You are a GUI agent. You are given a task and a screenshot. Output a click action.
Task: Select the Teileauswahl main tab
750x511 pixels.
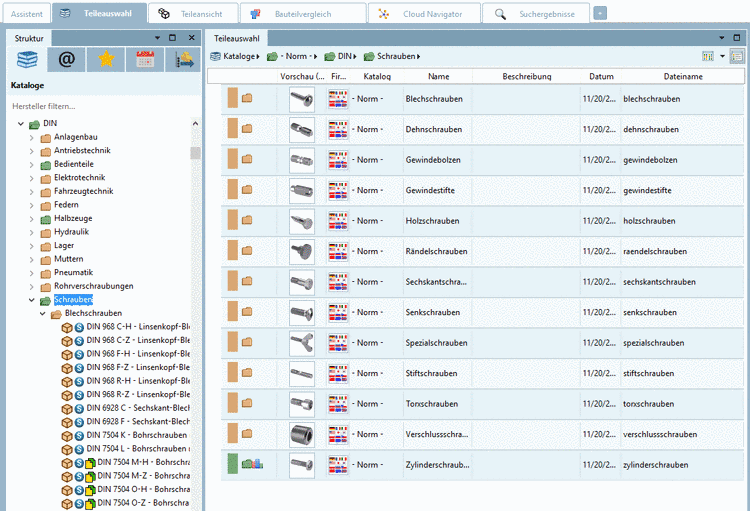click(99, 13)
